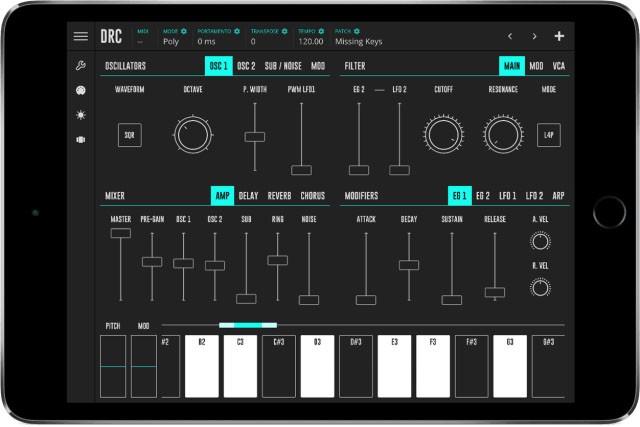This screenshot has height=427, width=640.
Task: Click the bottom sidebar icon below the sun
Action: [81, 139]
